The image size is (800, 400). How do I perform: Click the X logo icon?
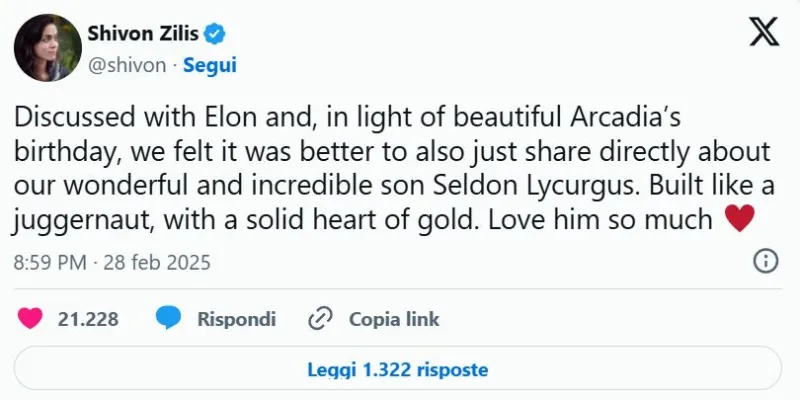click(764, 33)
